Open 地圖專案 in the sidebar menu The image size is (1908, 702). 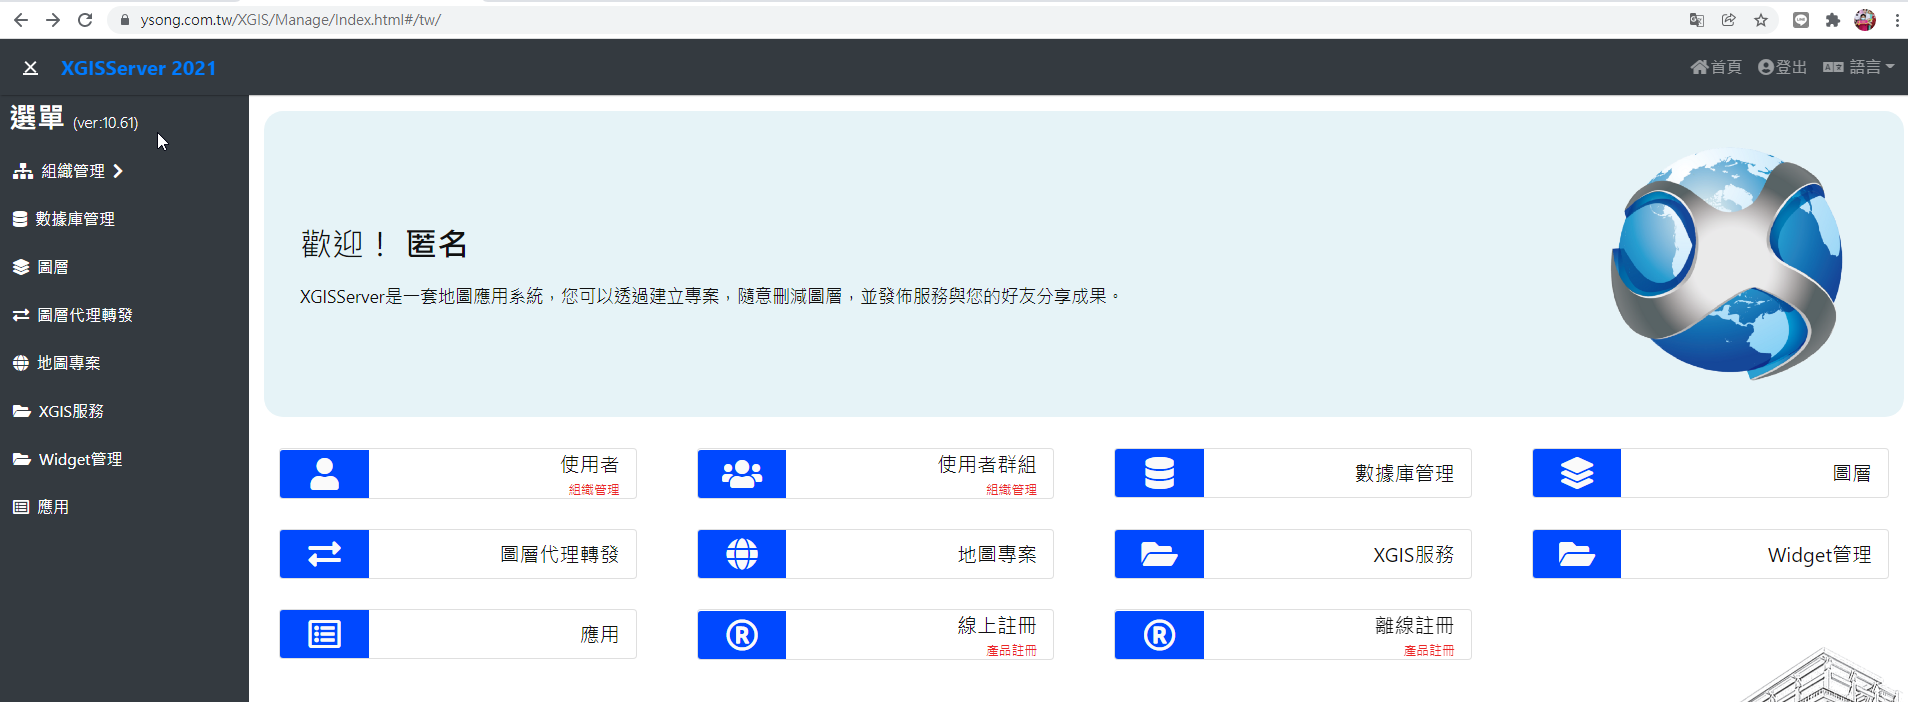click(56, 363)
